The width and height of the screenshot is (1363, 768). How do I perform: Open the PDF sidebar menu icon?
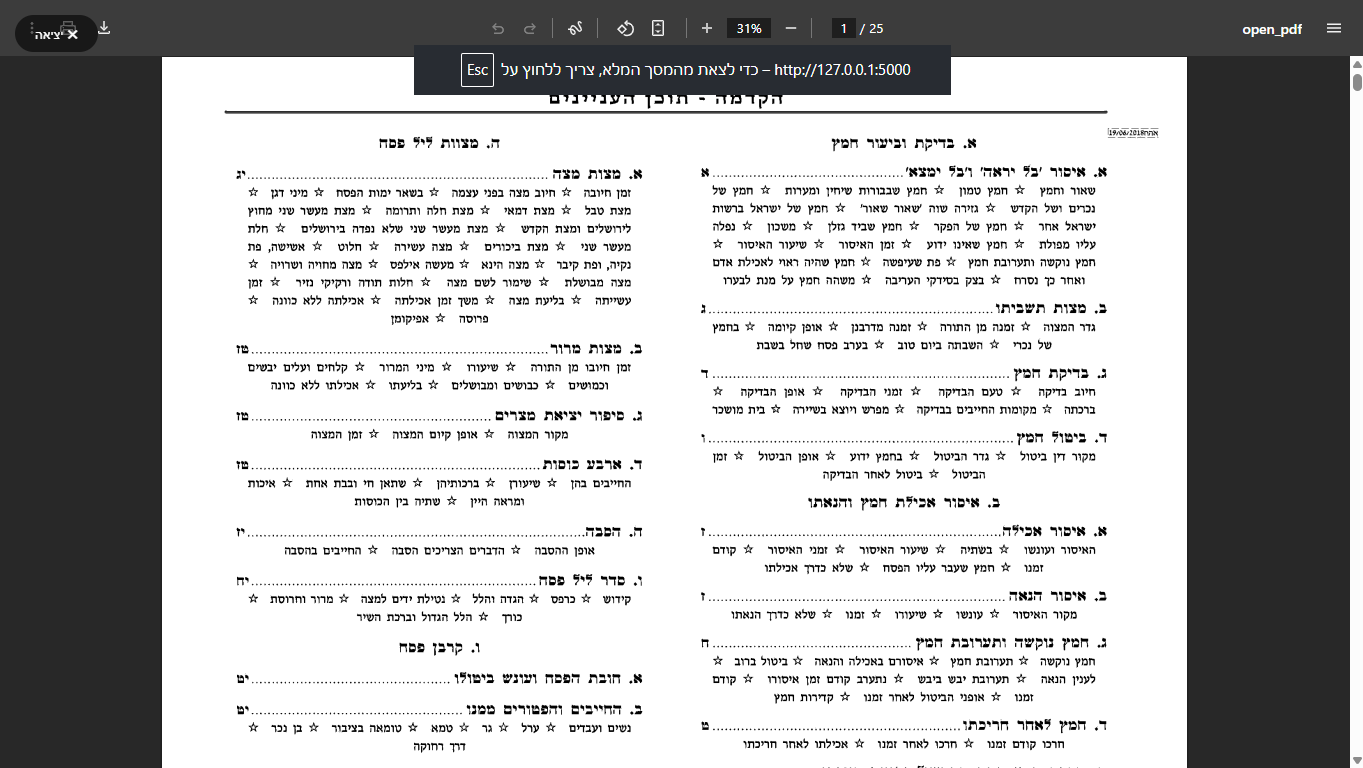click(1333, 28)
